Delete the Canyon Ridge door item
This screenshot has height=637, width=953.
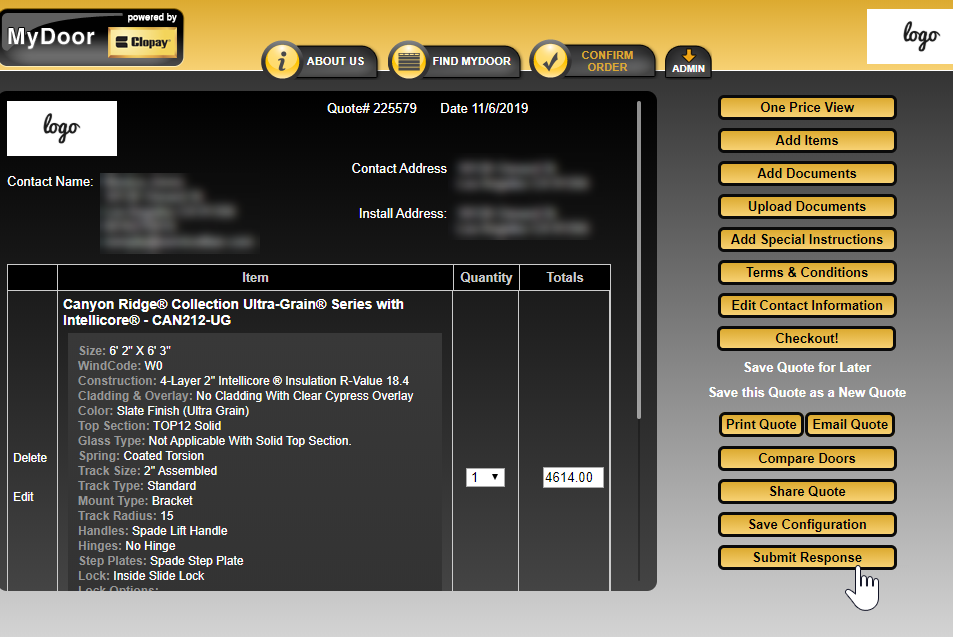[x=30, y=458]
